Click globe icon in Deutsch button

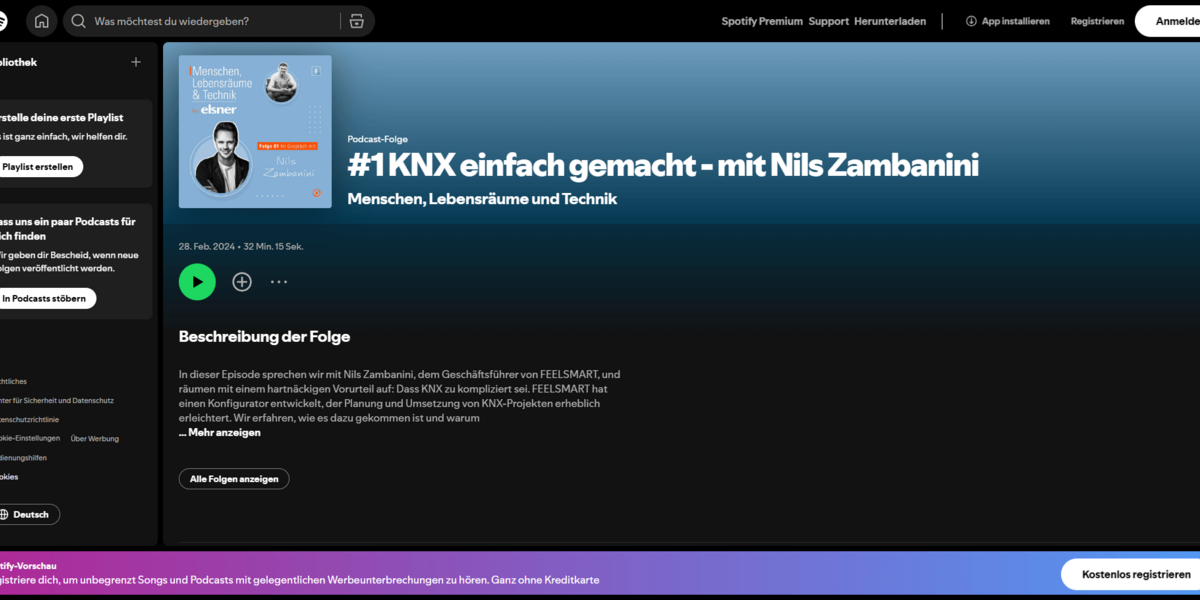click(x=4, y=514)
